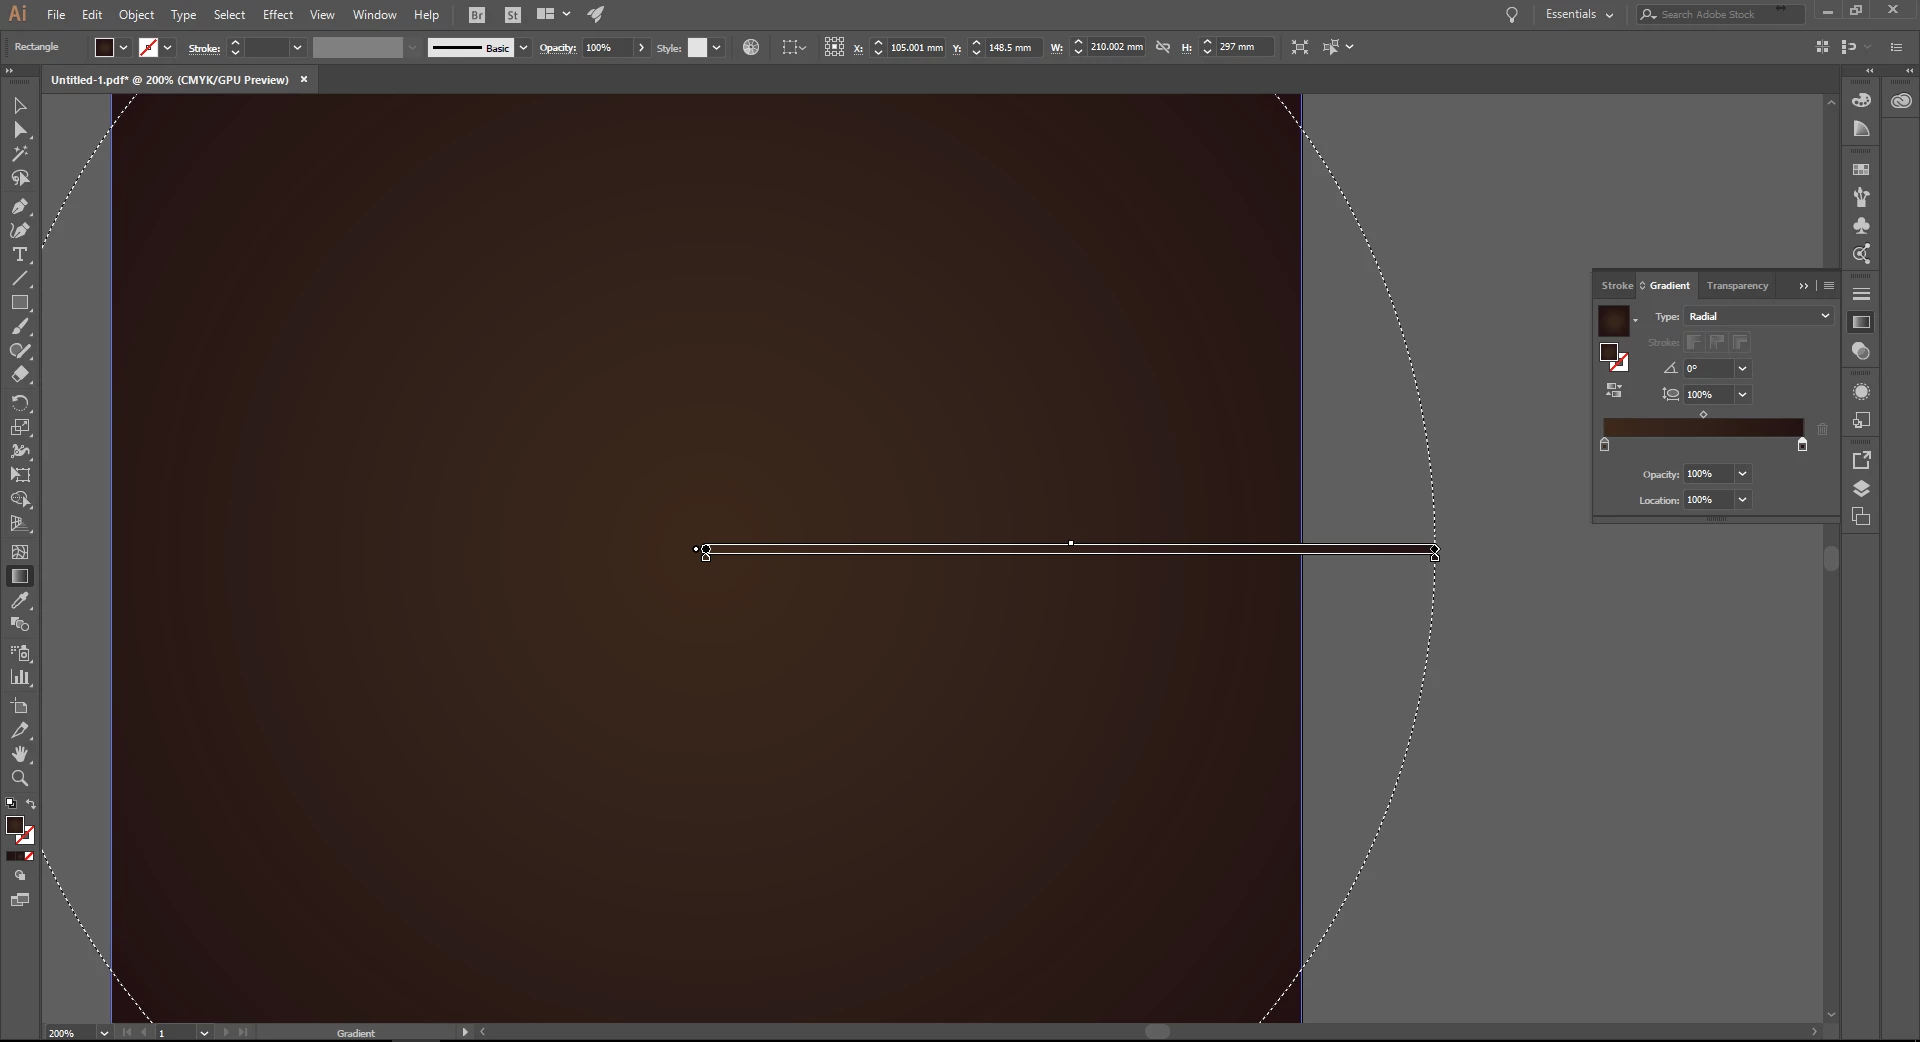
Task: Pick the Lasso tool
Action: pyautogui.click(x=20, y=178)
